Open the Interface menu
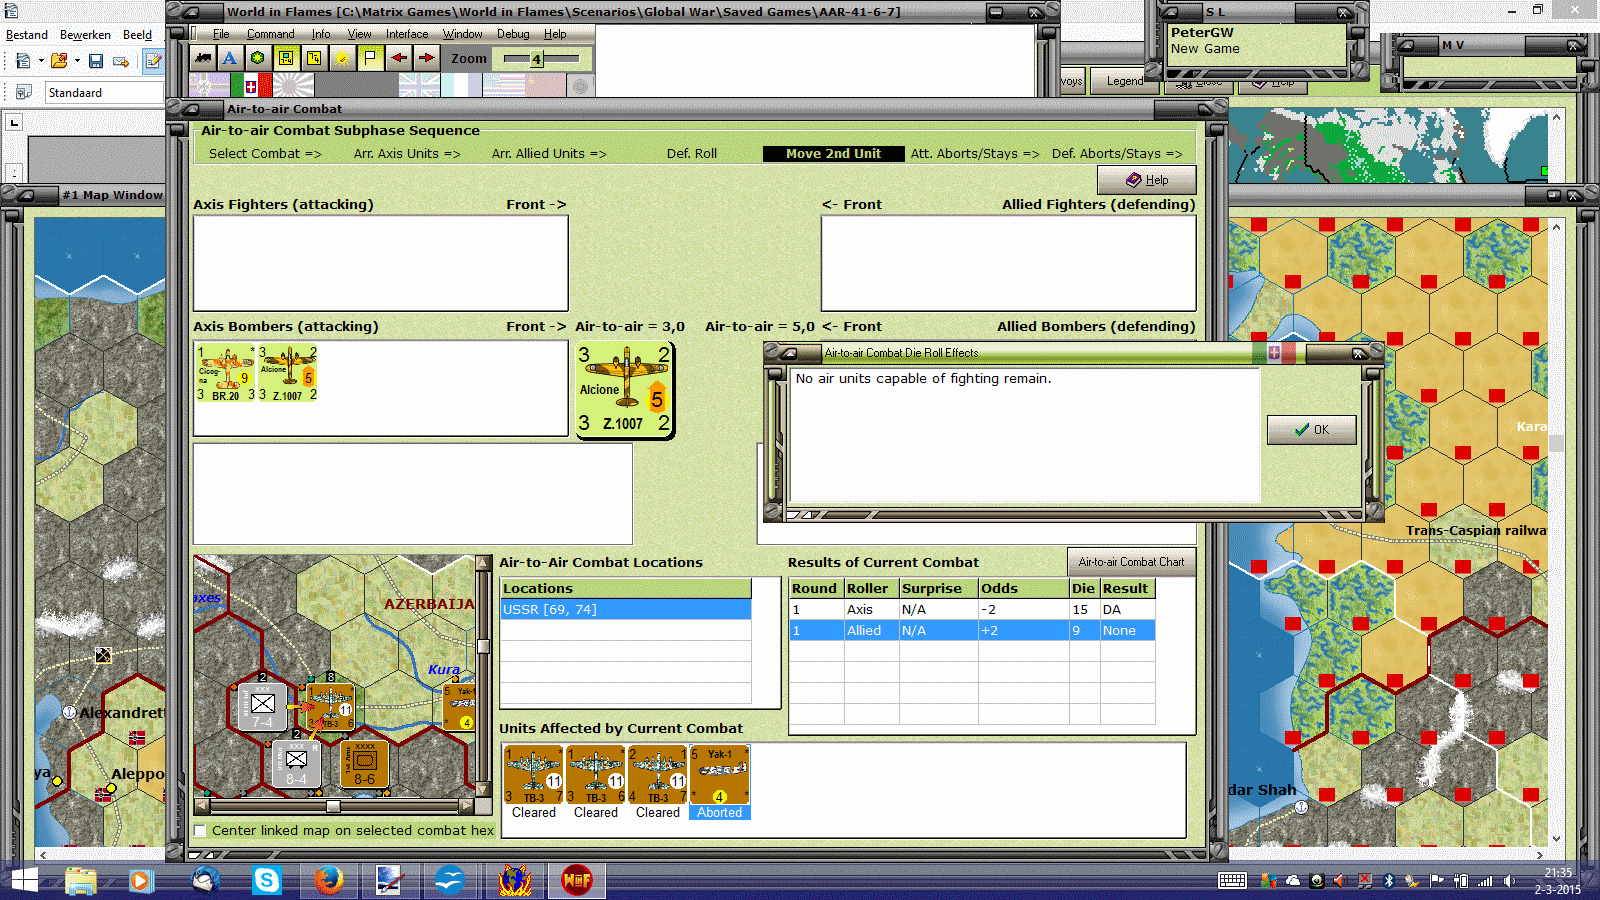 [x=407, y=34]
